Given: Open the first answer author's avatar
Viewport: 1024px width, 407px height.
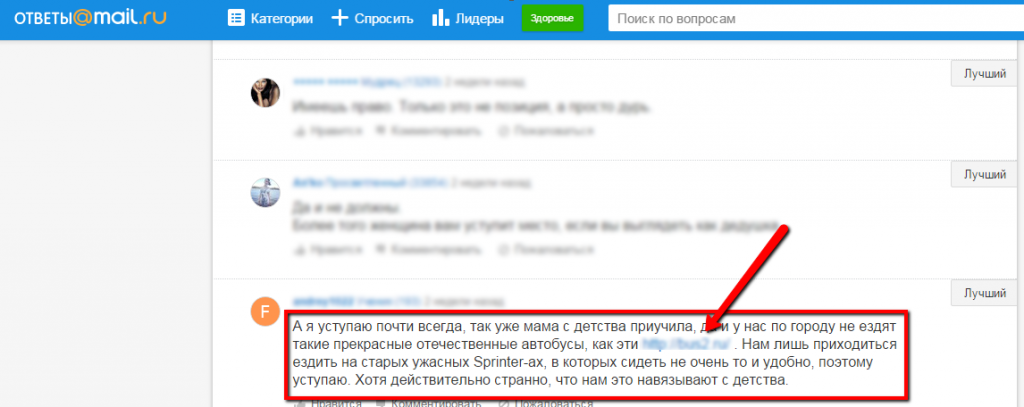Looking at the screenshot, I should coord(265,92).
